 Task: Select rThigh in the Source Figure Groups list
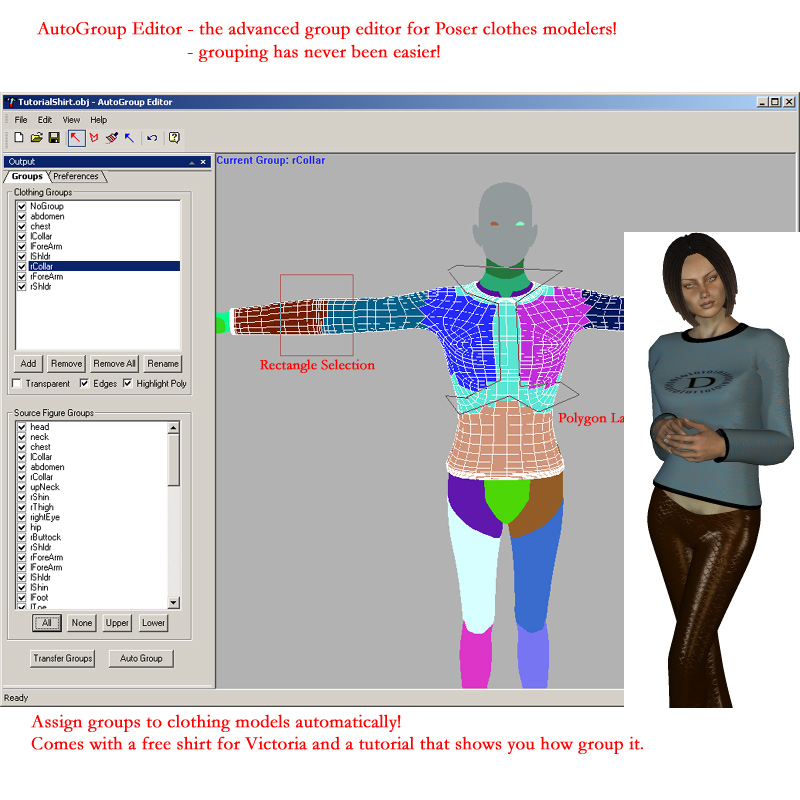click(42, 507)
